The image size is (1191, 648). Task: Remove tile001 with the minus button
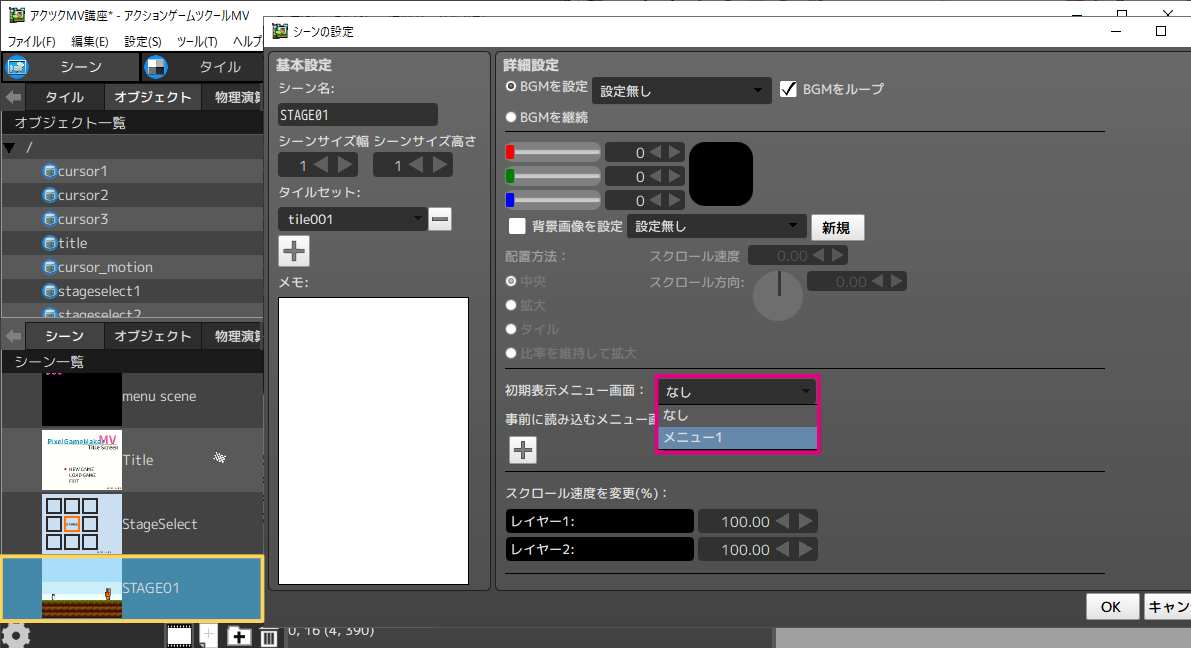[x=440, y=219]
